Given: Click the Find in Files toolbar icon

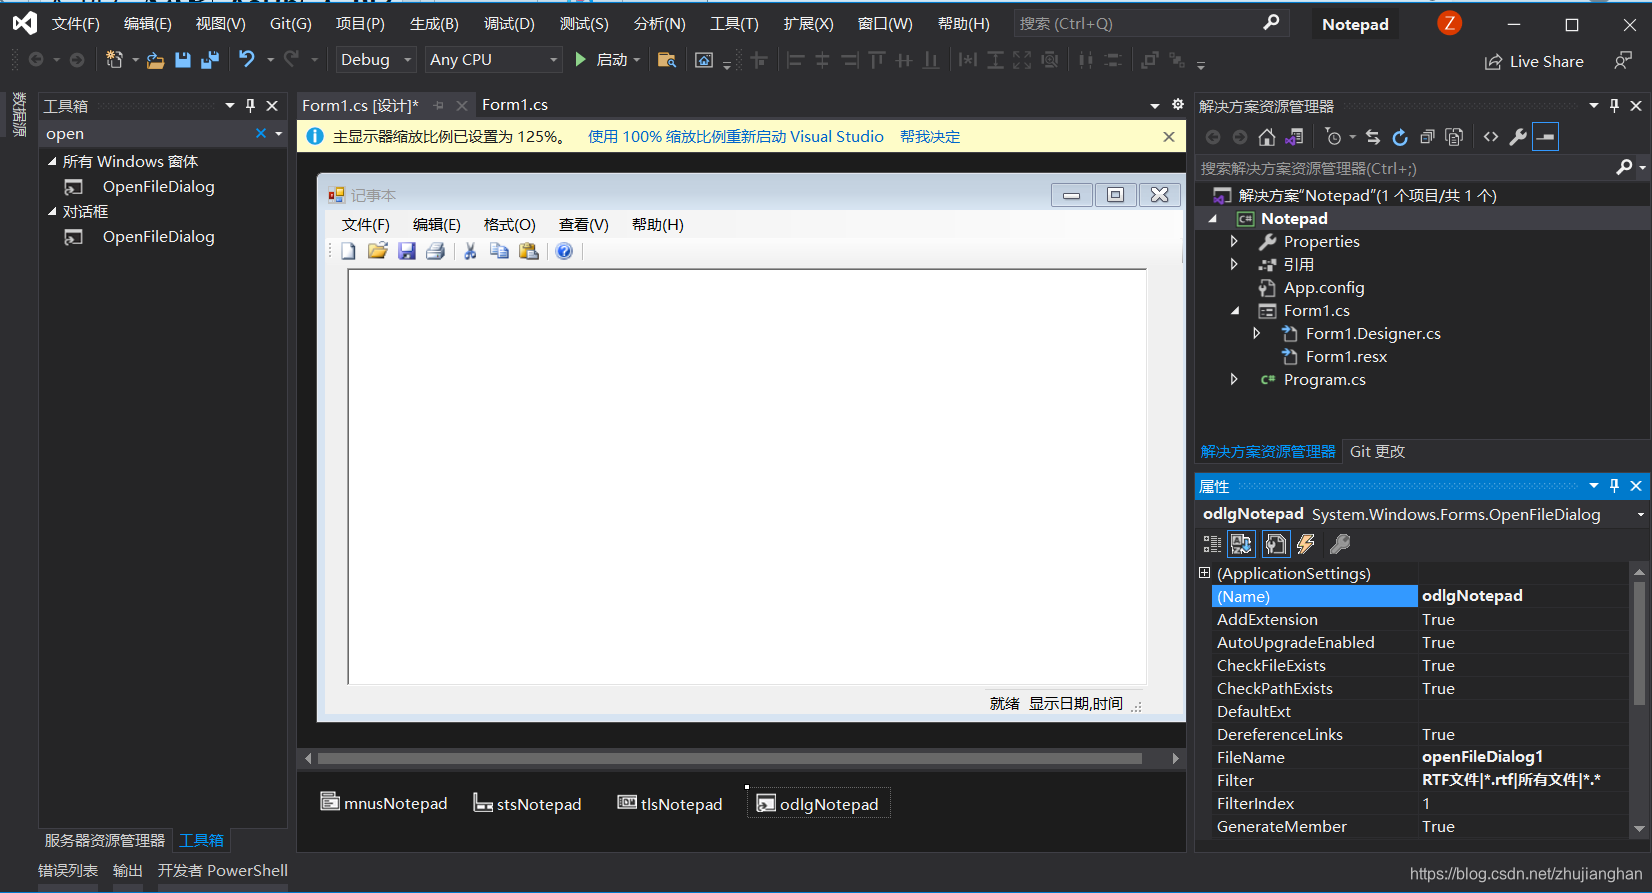Looking at the screenshot, I should (x=667, y=60).
